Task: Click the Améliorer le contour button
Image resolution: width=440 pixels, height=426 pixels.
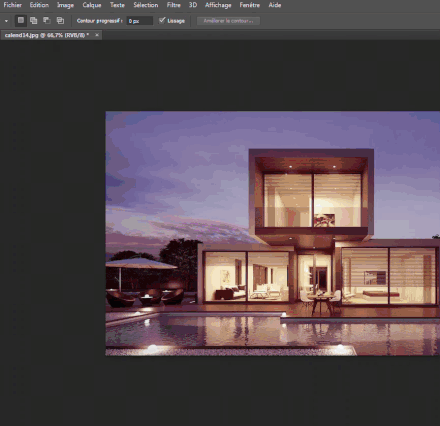Action: [x=228, y=21]
